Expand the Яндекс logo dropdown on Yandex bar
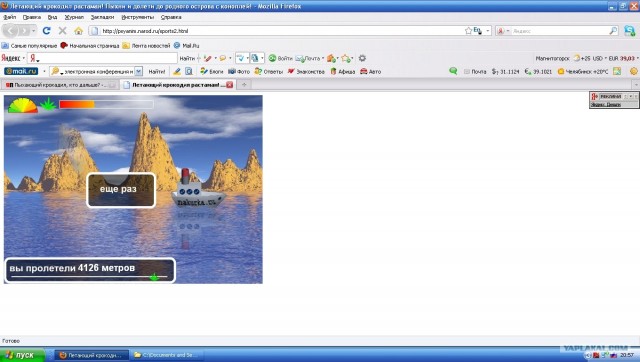The image size is (640, 362). click(x=24, y=58)
